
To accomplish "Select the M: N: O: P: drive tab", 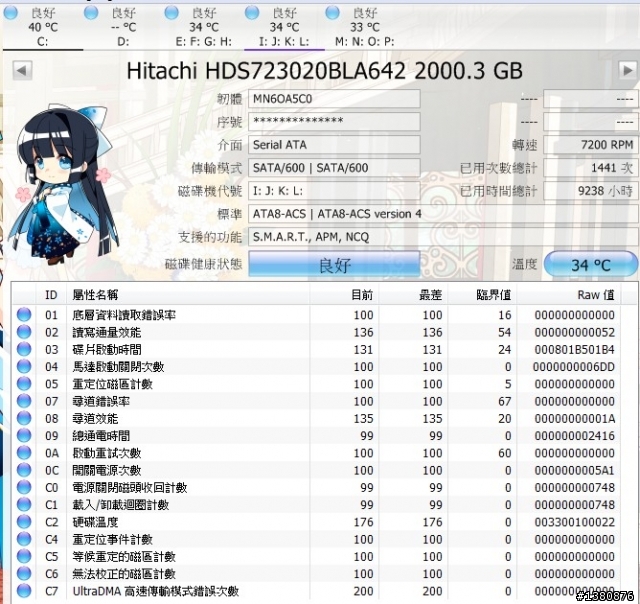I will [x=364, y=27].
